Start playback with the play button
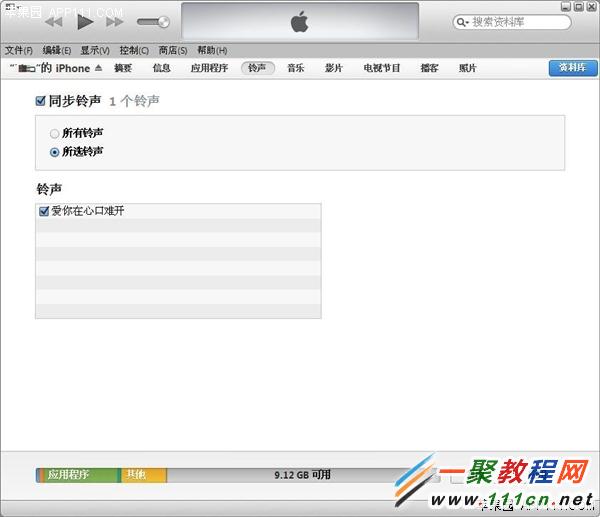600x517 pixels. pos(85,22)
